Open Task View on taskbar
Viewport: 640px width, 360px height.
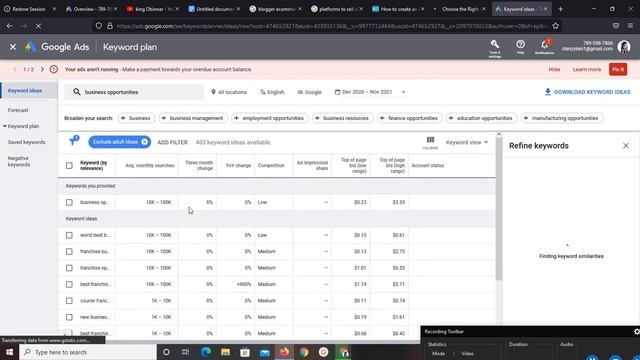(x=186, y=352)
